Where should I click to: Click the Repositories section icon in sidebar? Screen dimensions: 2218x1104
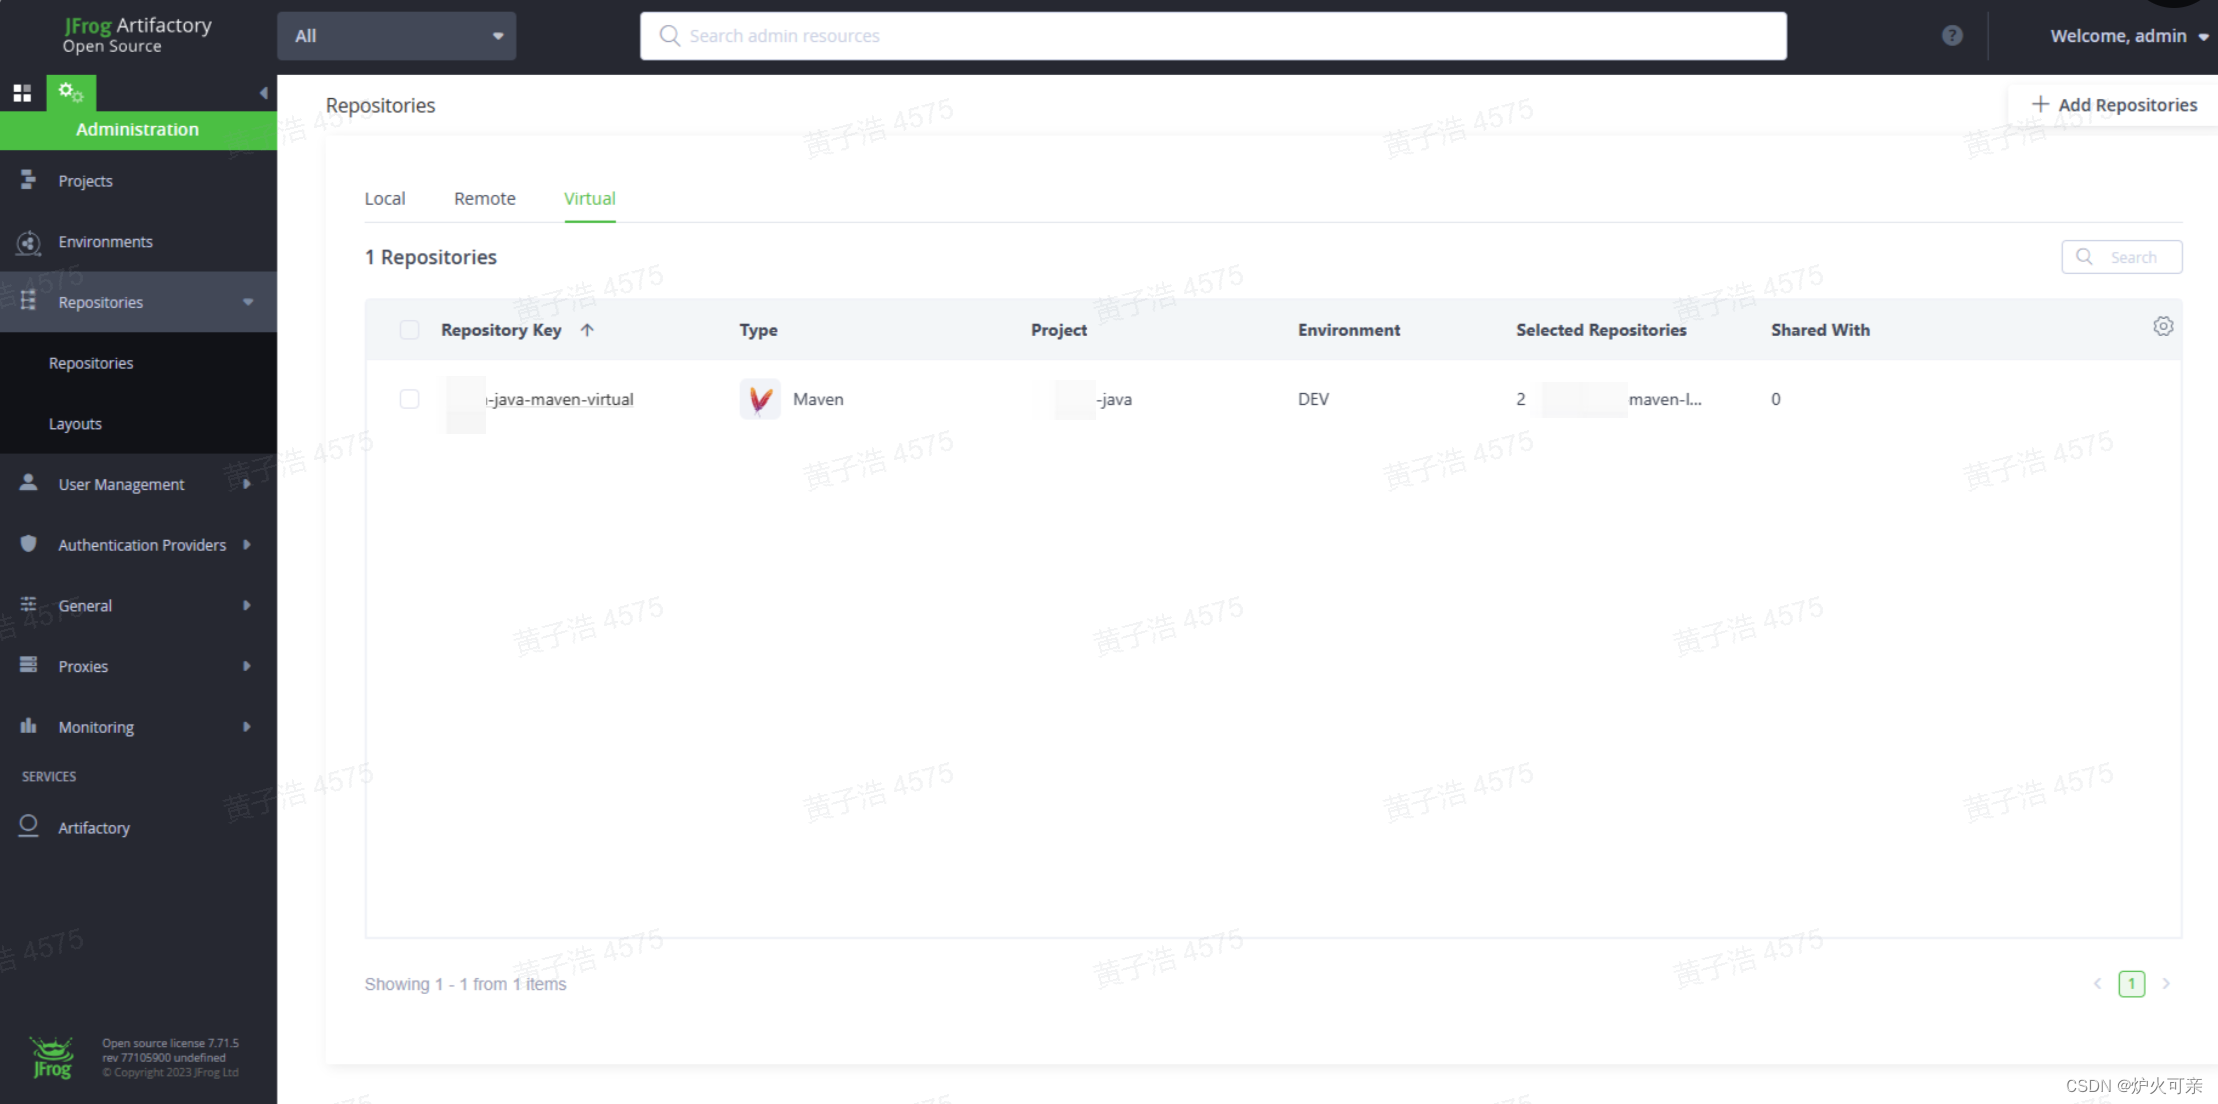pyautogui.click(x=28, y=301)
